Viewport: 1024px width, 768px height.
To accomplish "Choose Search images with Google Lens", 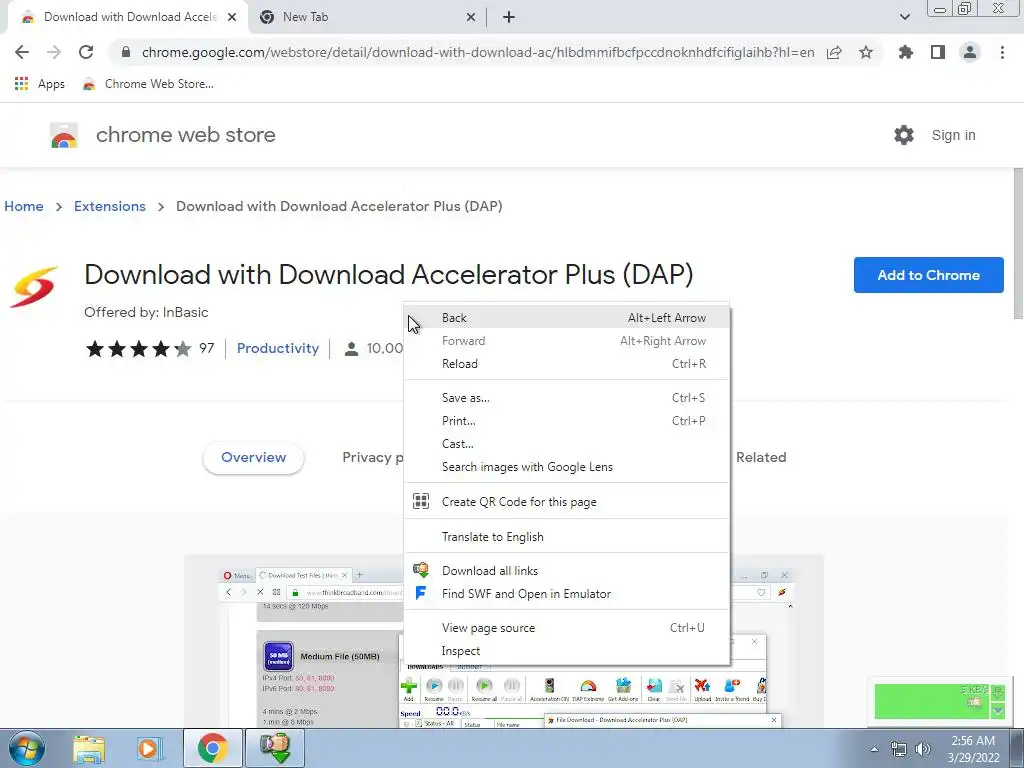I will click(566, 467).
